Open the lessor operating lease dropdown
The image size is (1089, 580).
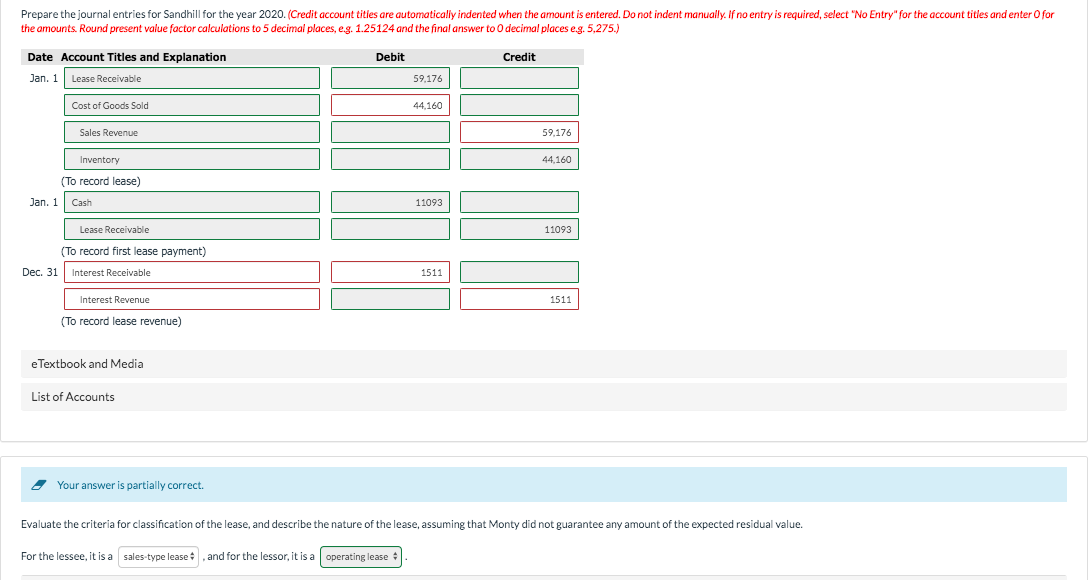[361, 556]
